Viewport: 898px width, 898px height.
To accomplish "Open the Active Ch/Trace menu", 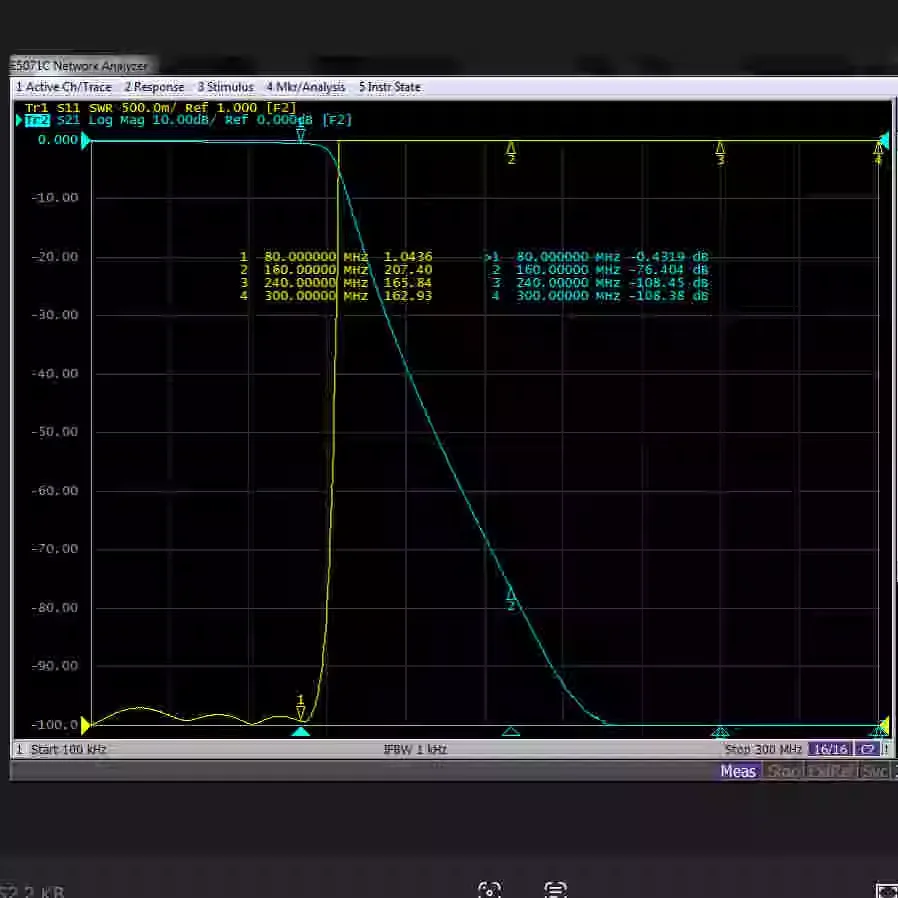I will (64, 87).
